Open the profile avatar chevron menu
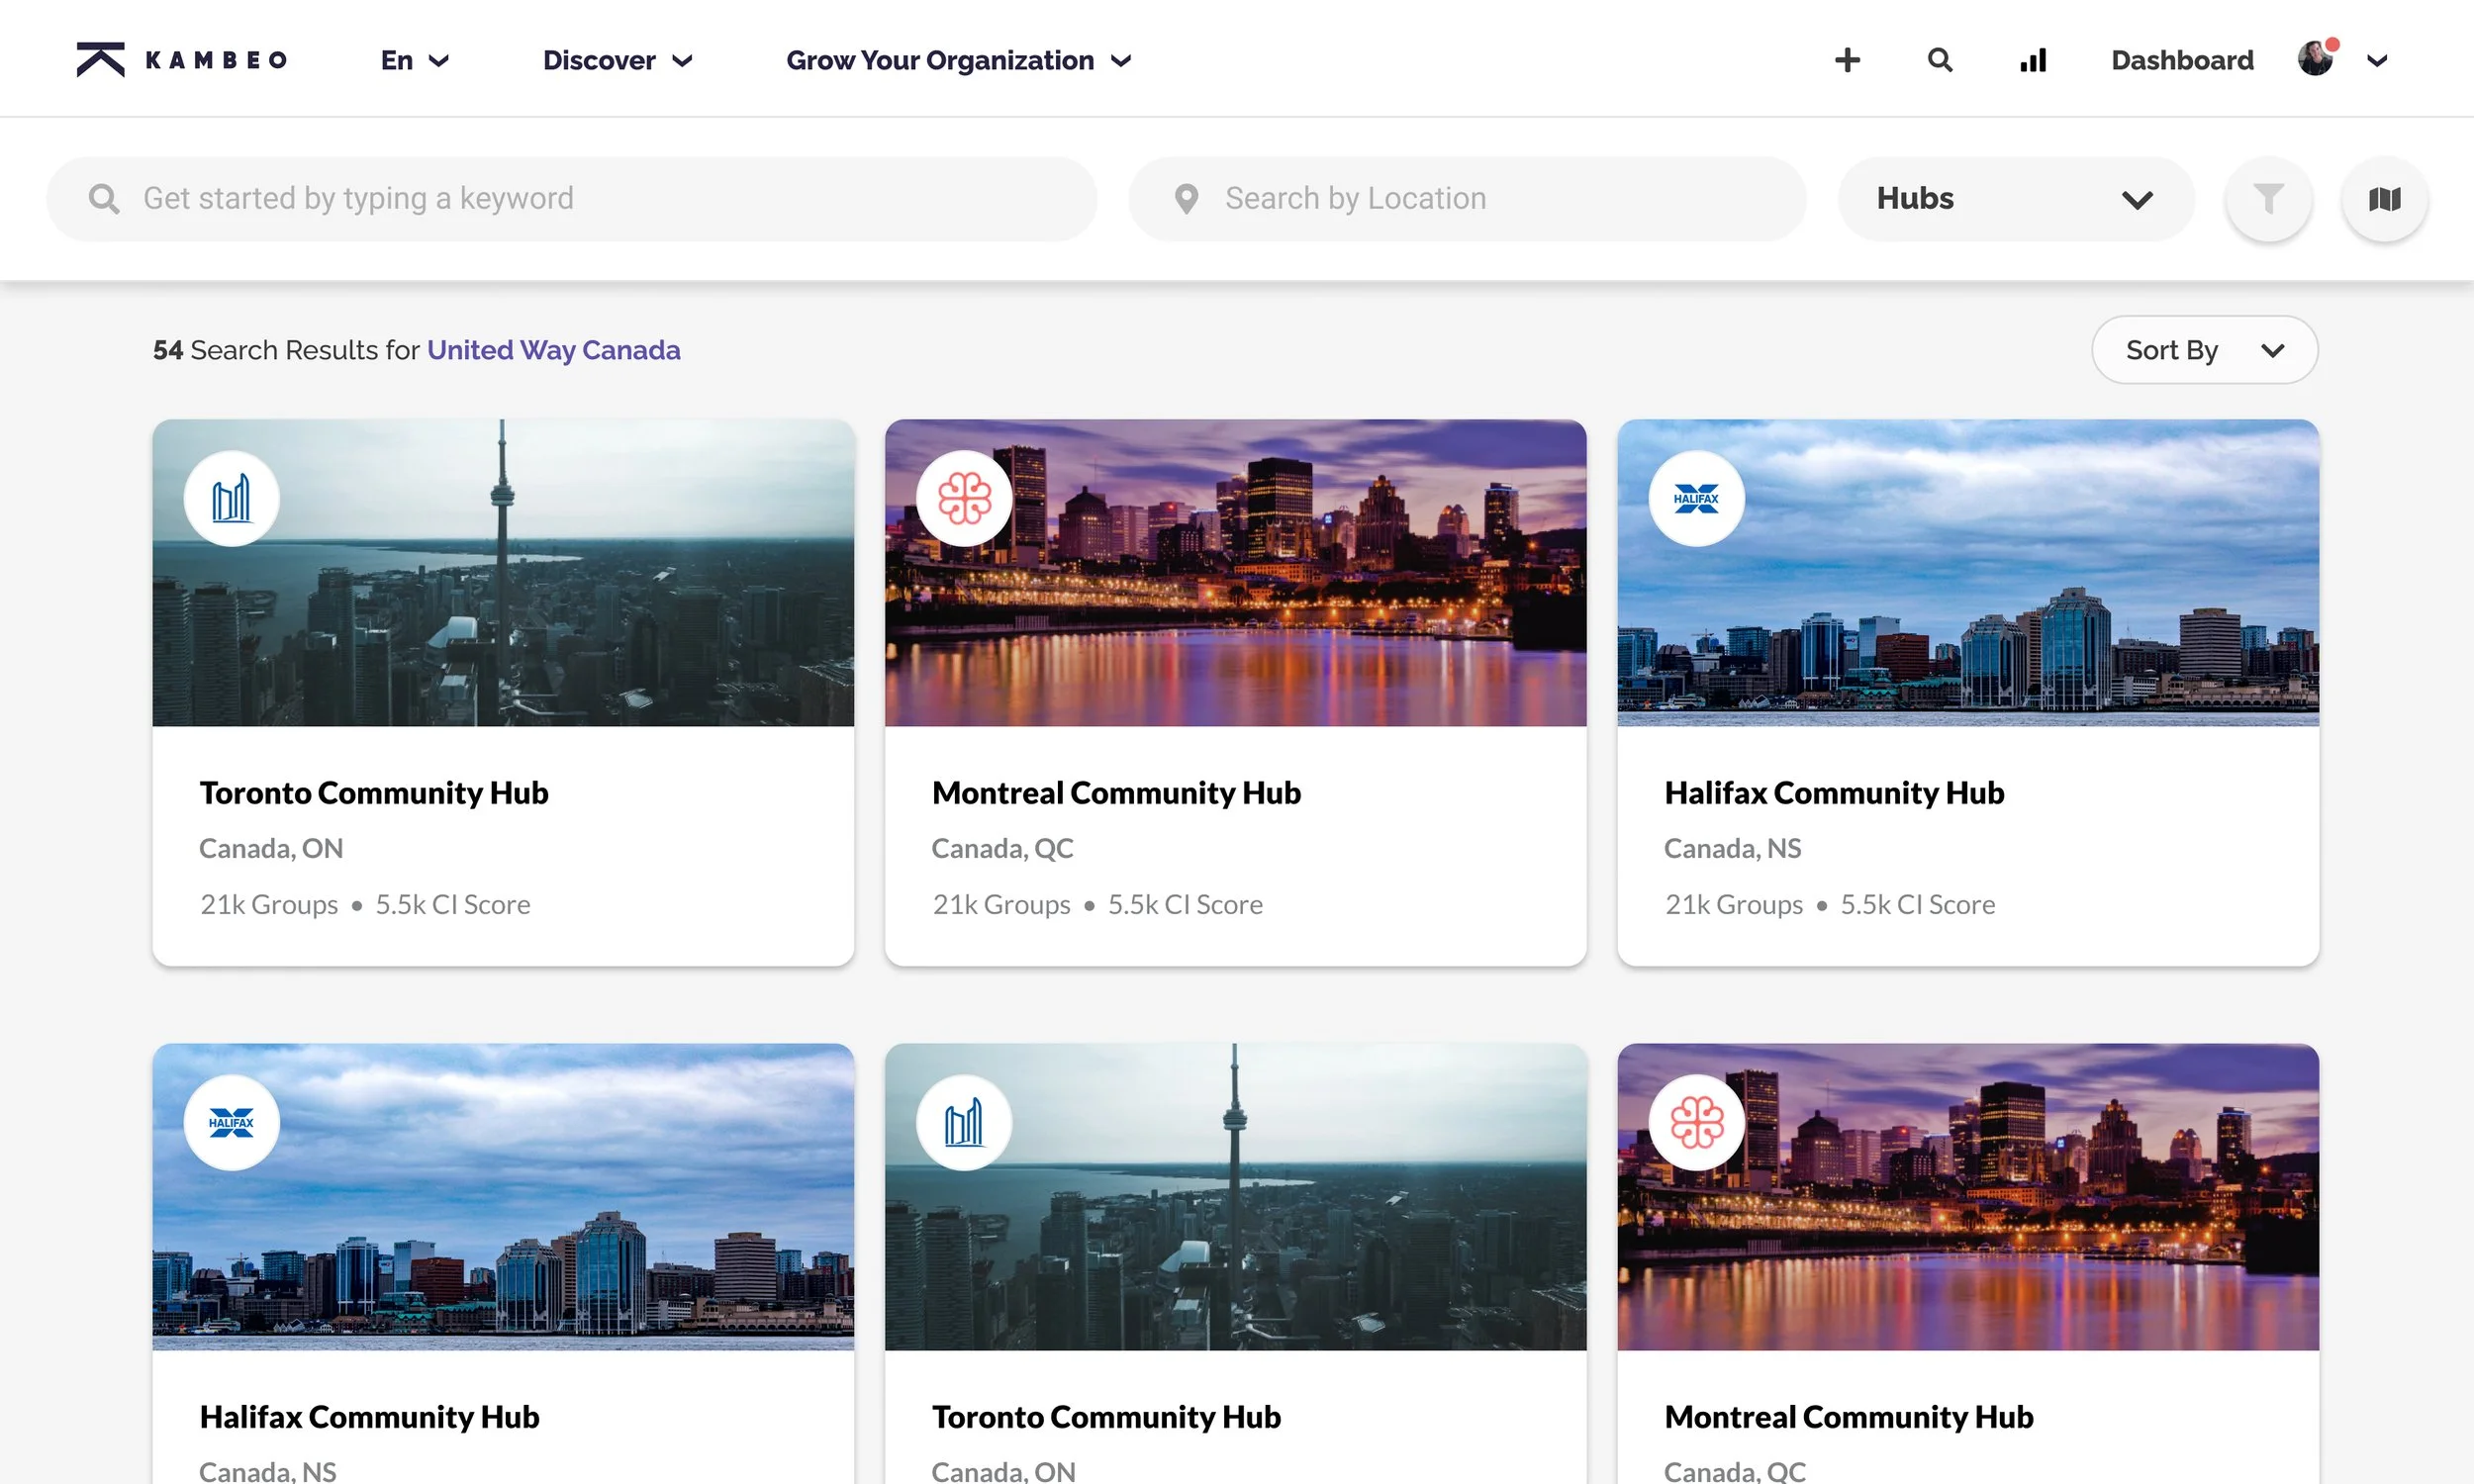The image size is (2474, 1484). pyautogui.click(x=2377, y=61)
